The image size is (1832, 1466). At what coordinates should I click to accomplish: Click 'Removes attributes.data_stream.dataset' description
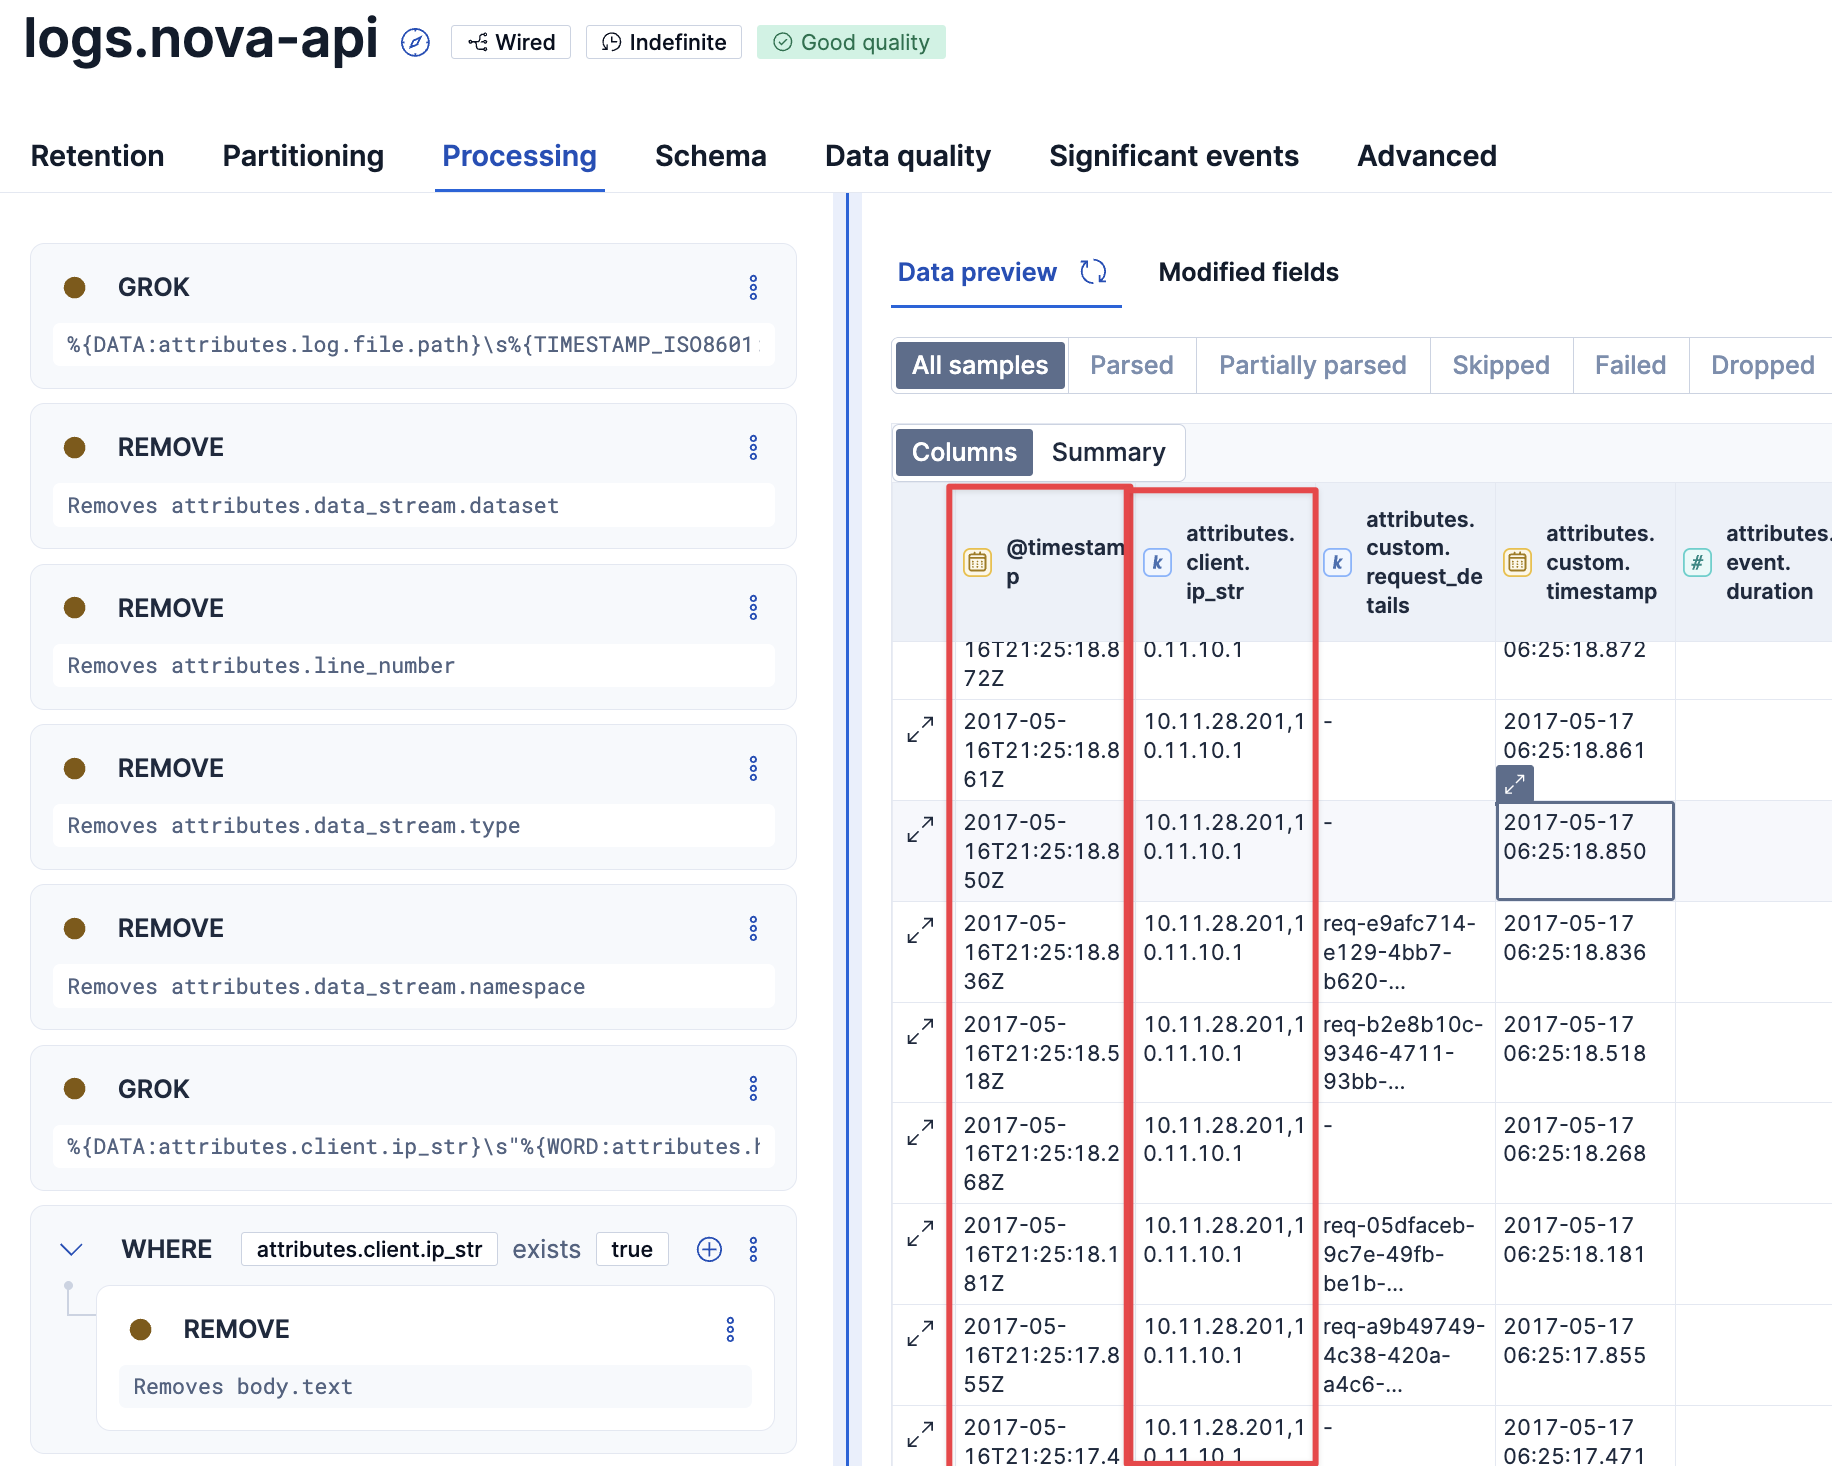(414, 505)
